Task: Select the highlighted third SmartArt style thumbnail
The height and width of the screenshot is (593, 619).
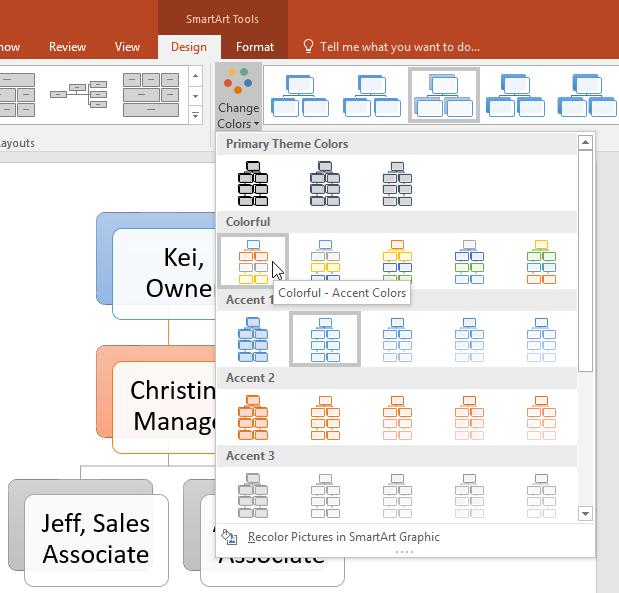Action: click(x=444, y=95)
